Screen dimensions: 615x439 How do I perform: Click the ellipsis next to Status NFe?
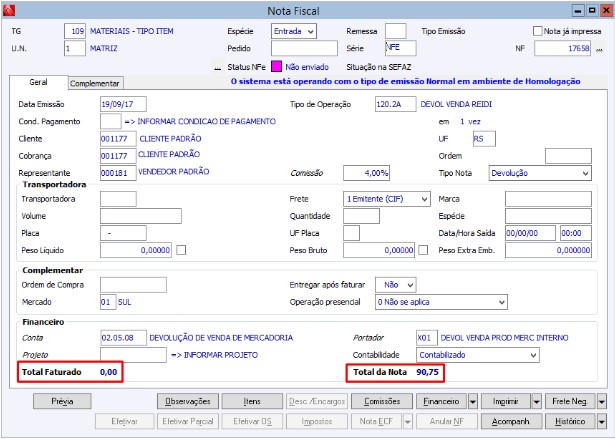(x=217, y=68)
